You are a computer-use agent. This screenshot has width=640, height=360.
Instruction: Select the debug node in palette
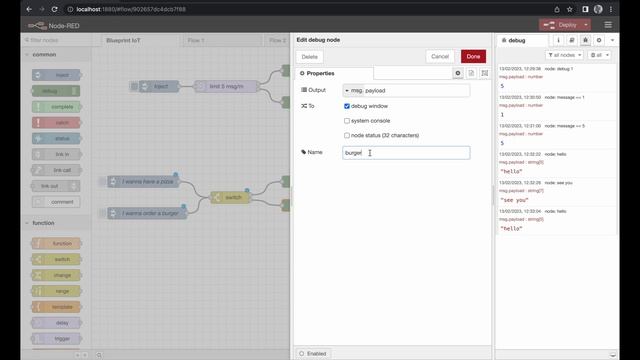pyautogui.click(x=56, y=91)
